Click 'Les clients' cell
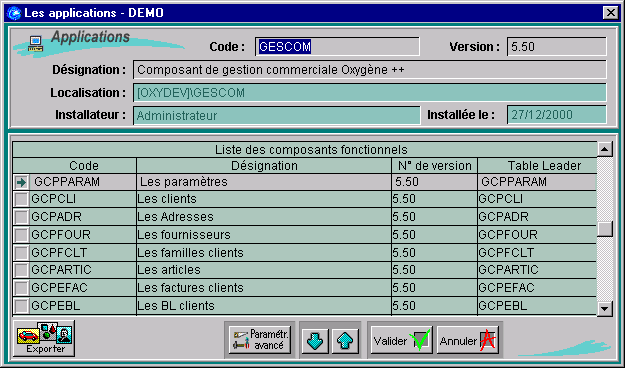625x368 pixels. coord(264,199)
